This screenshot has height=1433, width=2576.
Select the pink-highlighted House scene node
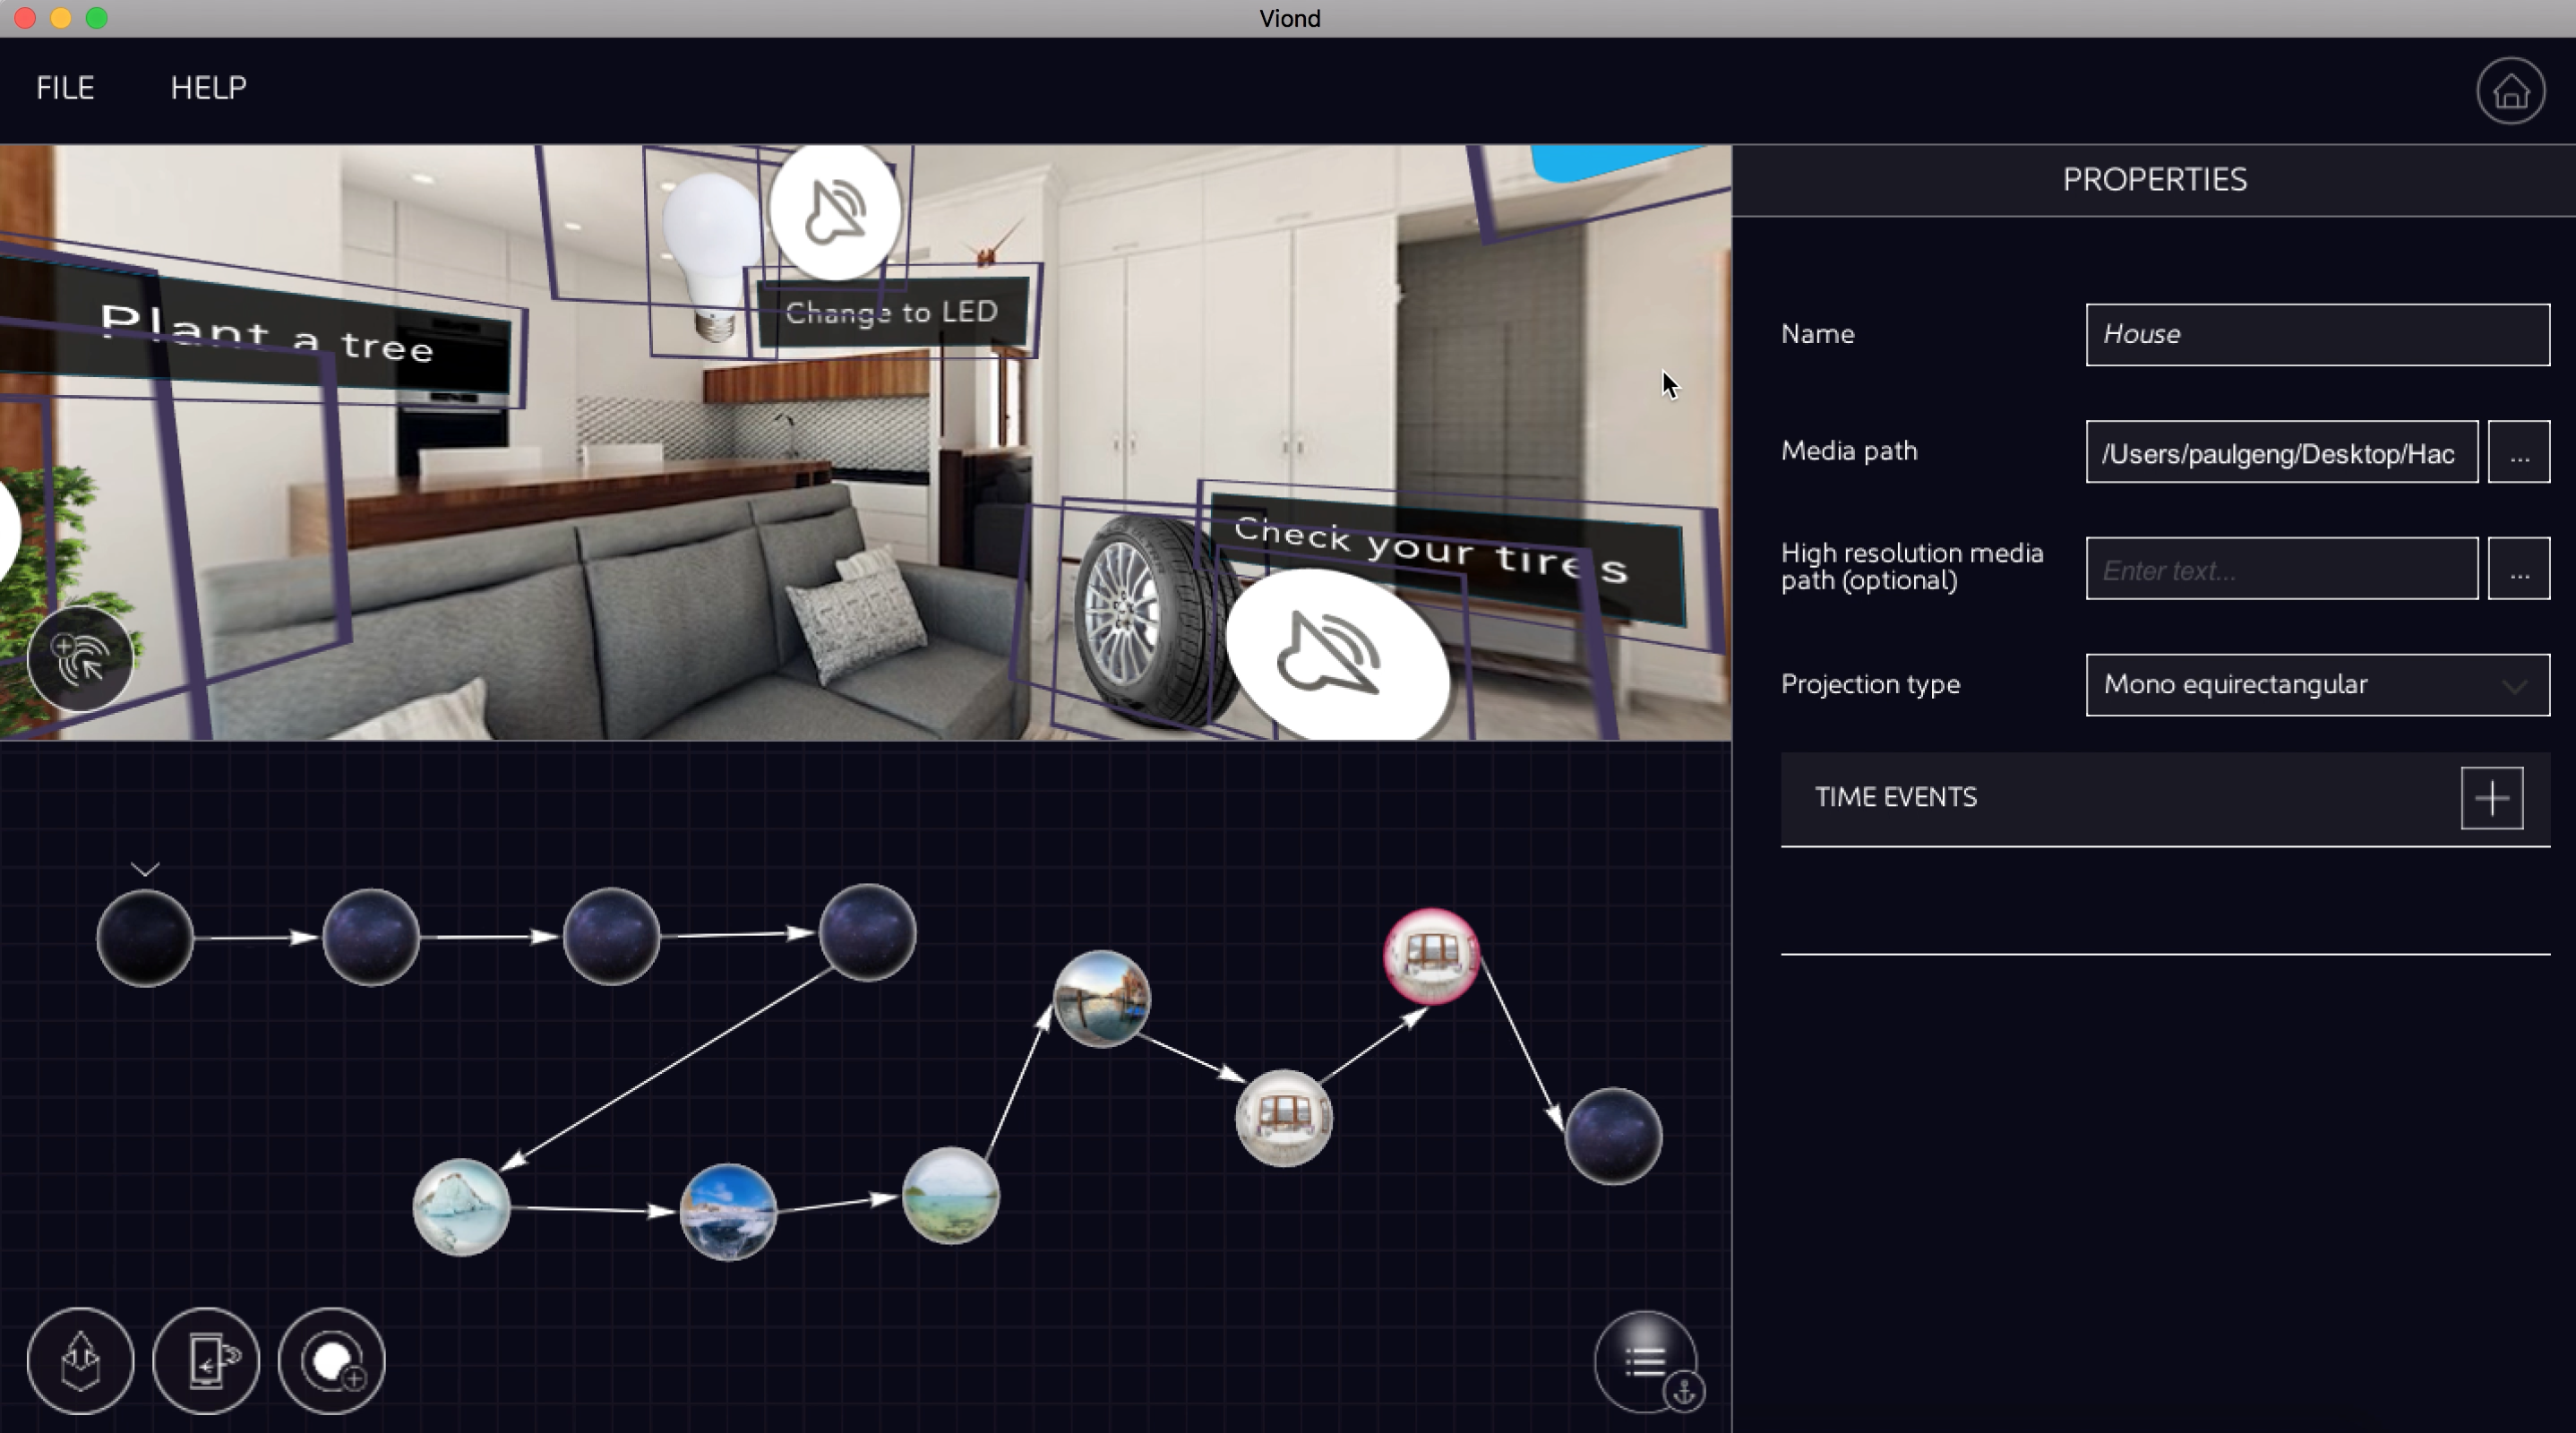pyautogui.click(x=1430, y=956)
